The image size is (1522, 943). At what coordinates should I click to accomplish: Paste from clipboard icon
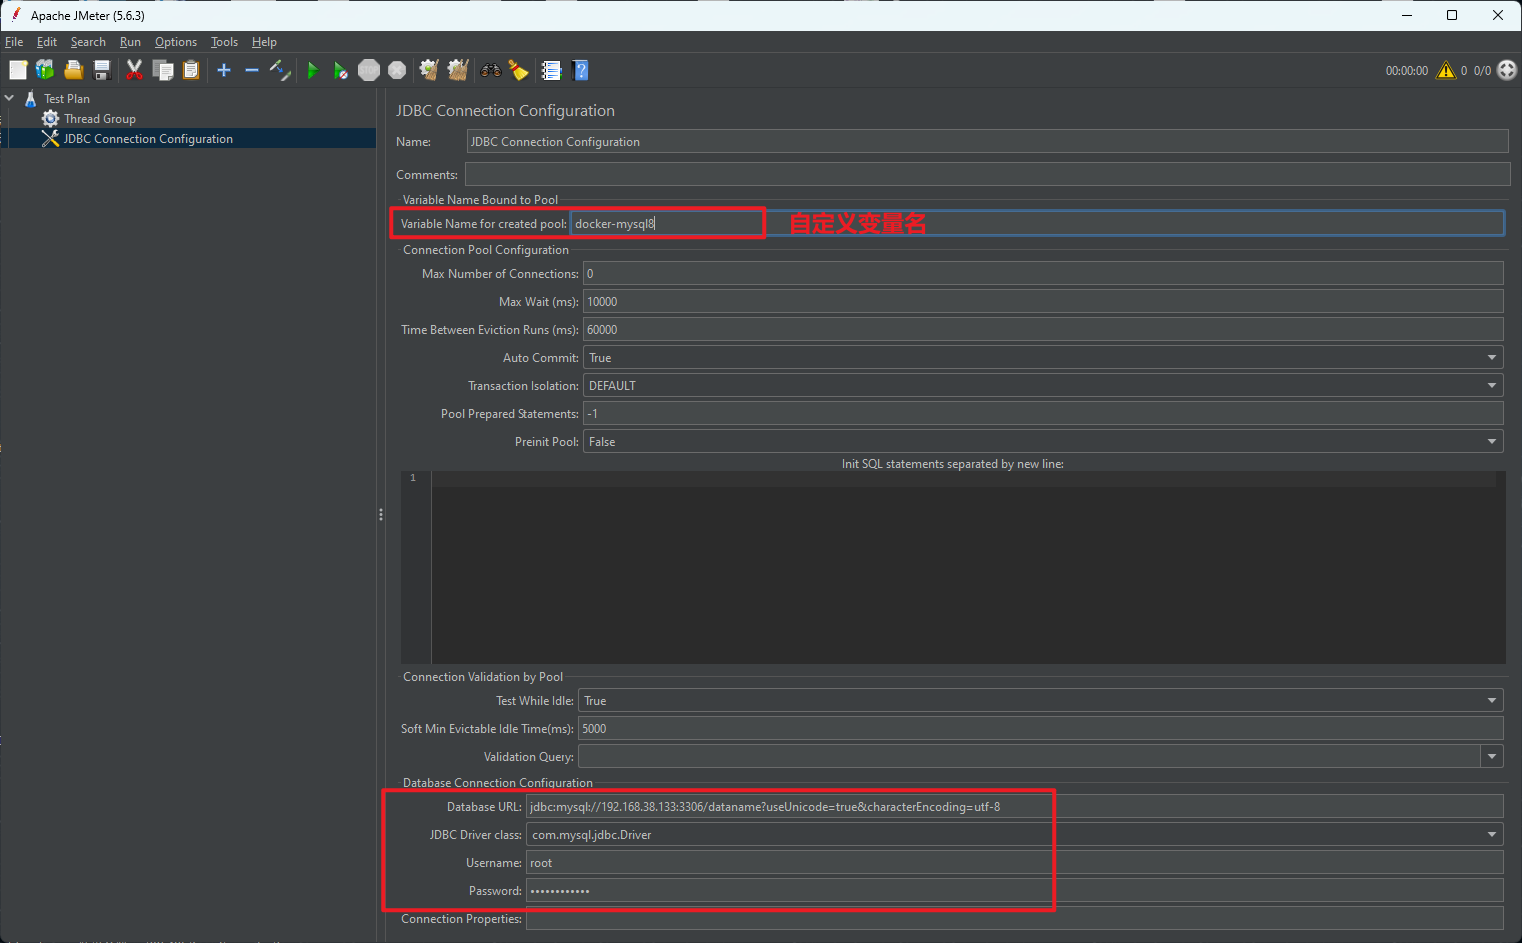[191, 70]
